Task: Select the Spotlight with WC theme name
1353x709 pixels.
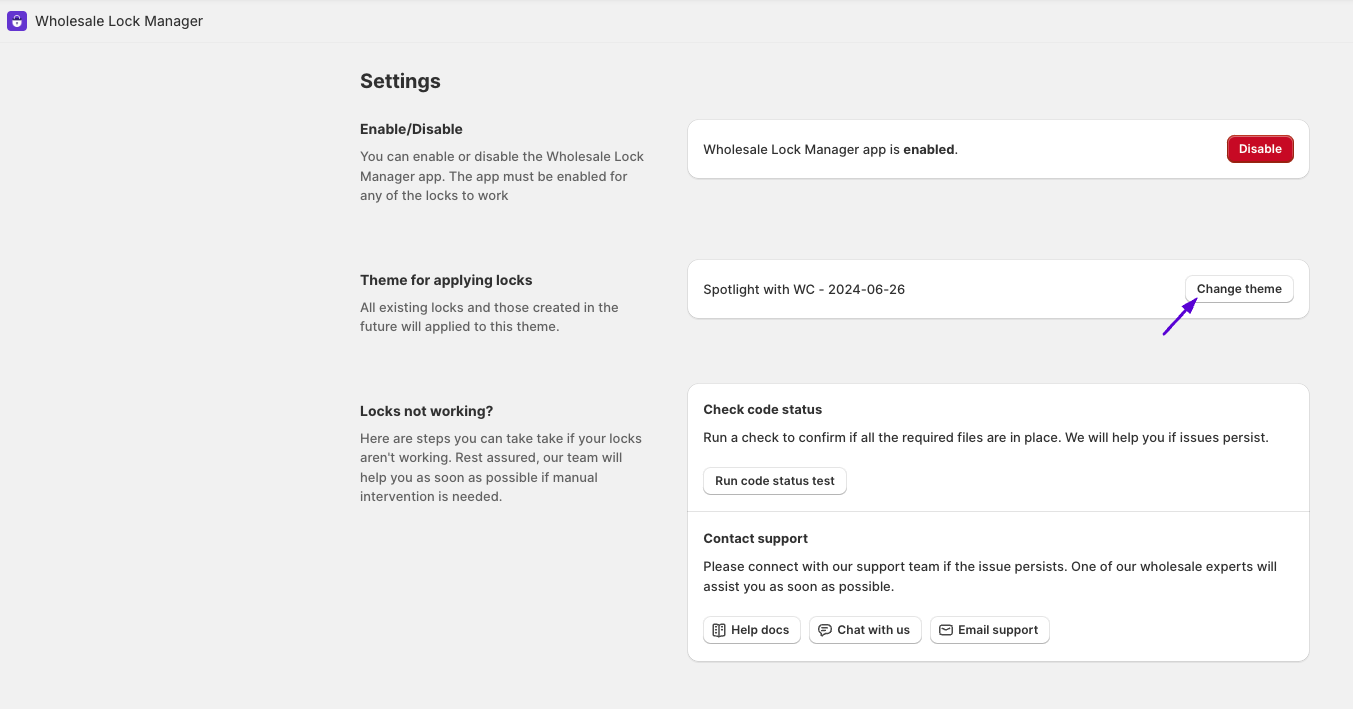Action: (x=804, y=289)
